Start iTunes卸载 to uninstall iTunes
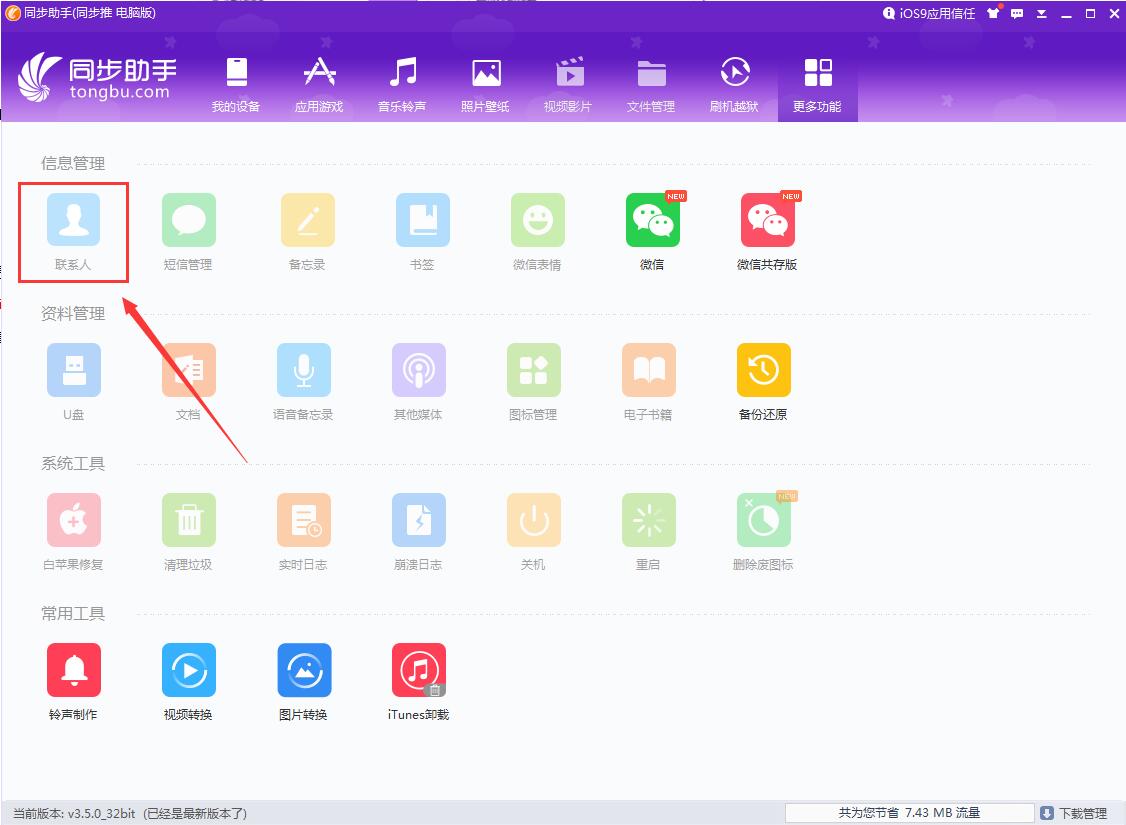This screenshot has width=1126, height=825. pyautogui.click(x=418, y=671)
